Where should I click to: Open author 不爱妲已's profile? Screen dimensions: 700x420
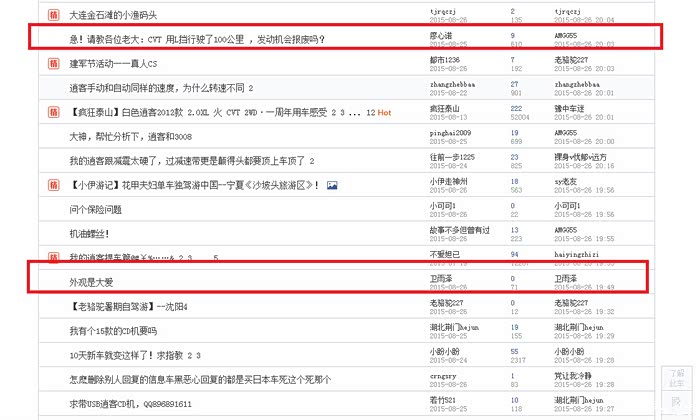click(x=445, y=254)
